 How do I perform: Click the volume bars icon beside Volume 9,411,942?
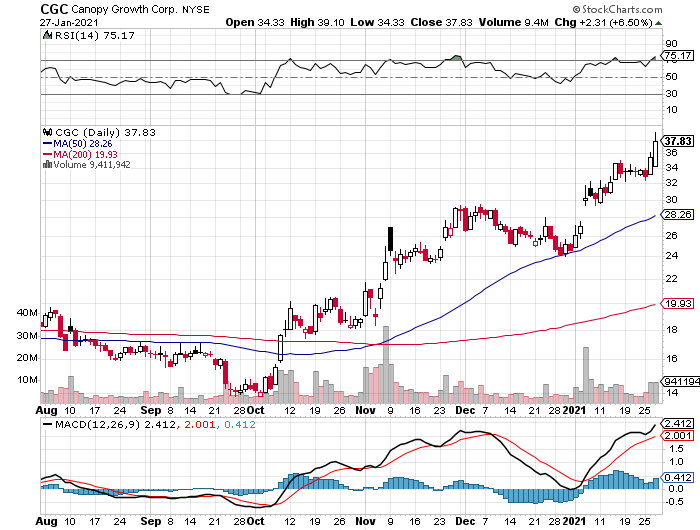(x=47, y=165)
